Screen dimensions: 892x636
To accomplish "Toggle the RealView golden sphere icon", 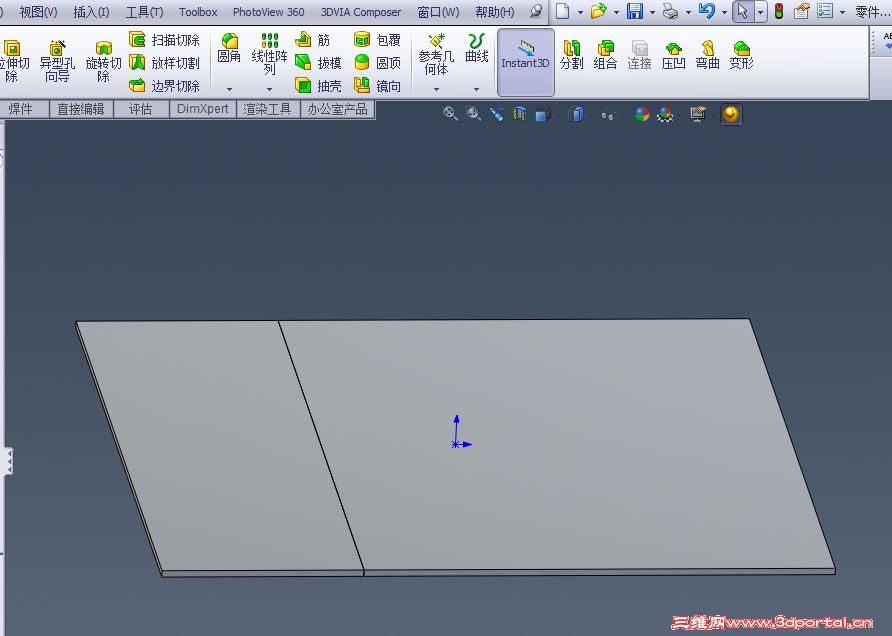I will (731, 114).
